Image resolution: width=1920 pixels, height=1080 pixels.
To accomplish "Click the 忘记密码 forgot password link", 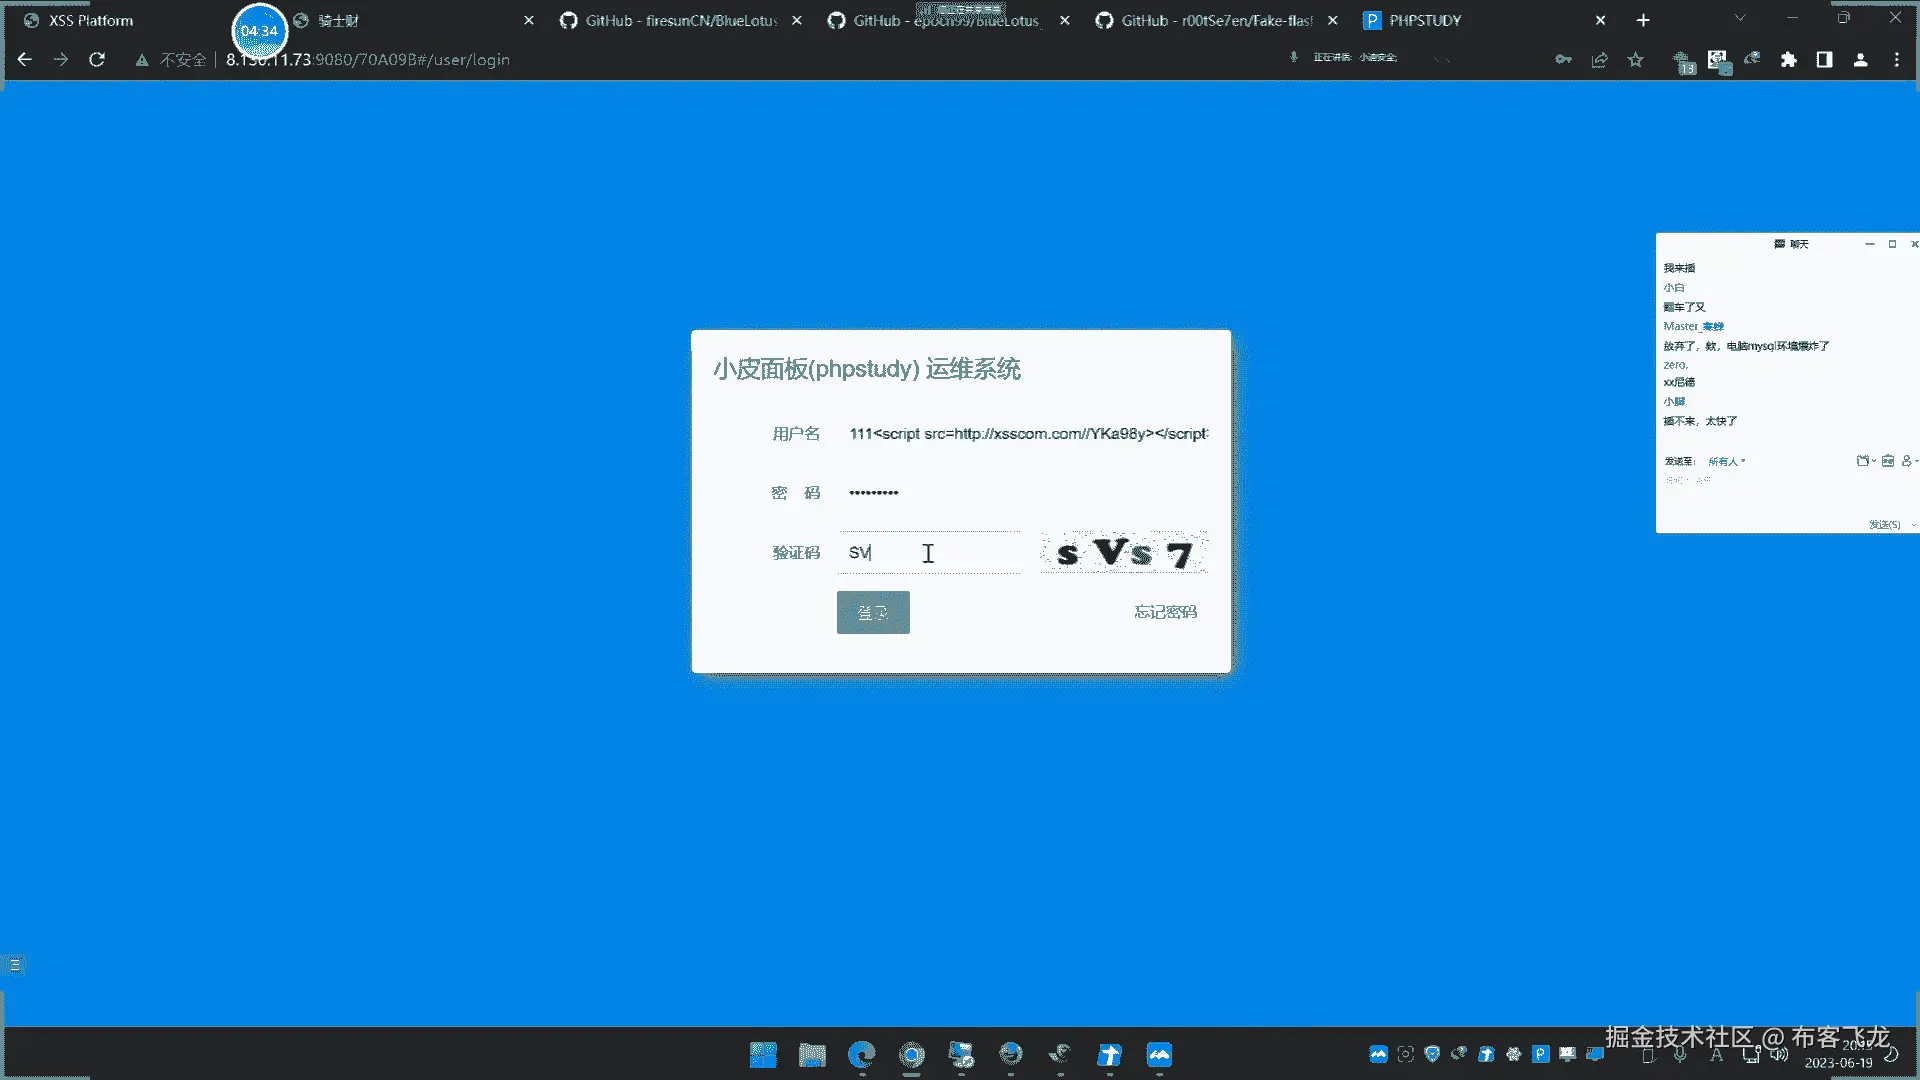I will click(1165, 612).
